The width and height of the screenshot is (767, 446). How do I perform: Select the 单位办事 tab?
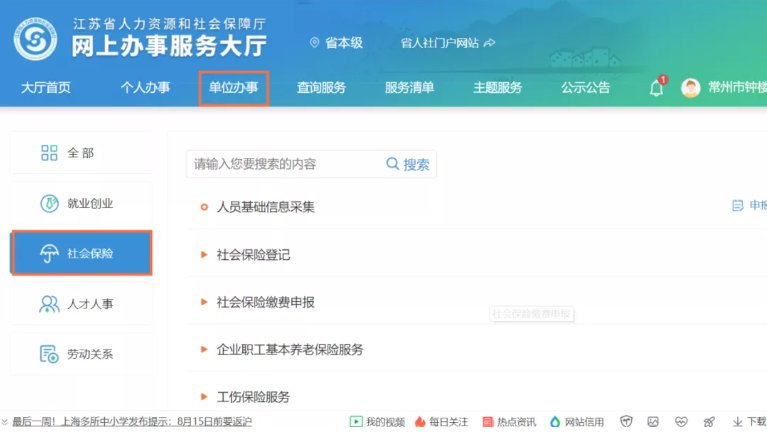(234, 88)
